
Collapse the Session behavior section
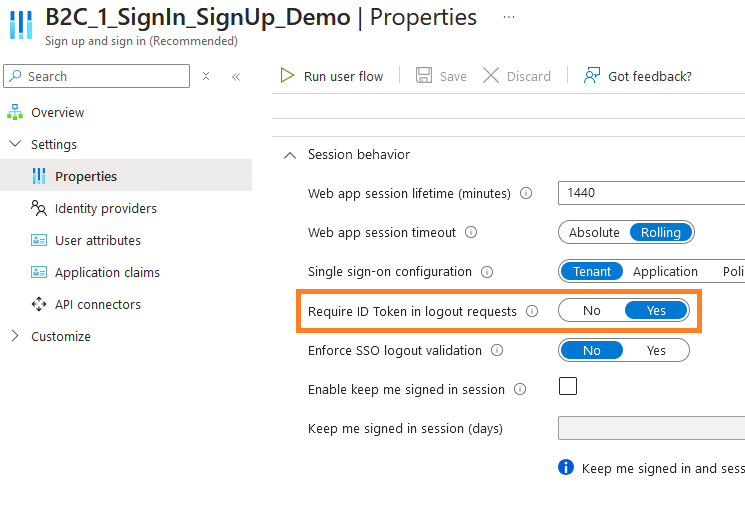(290, 155)
